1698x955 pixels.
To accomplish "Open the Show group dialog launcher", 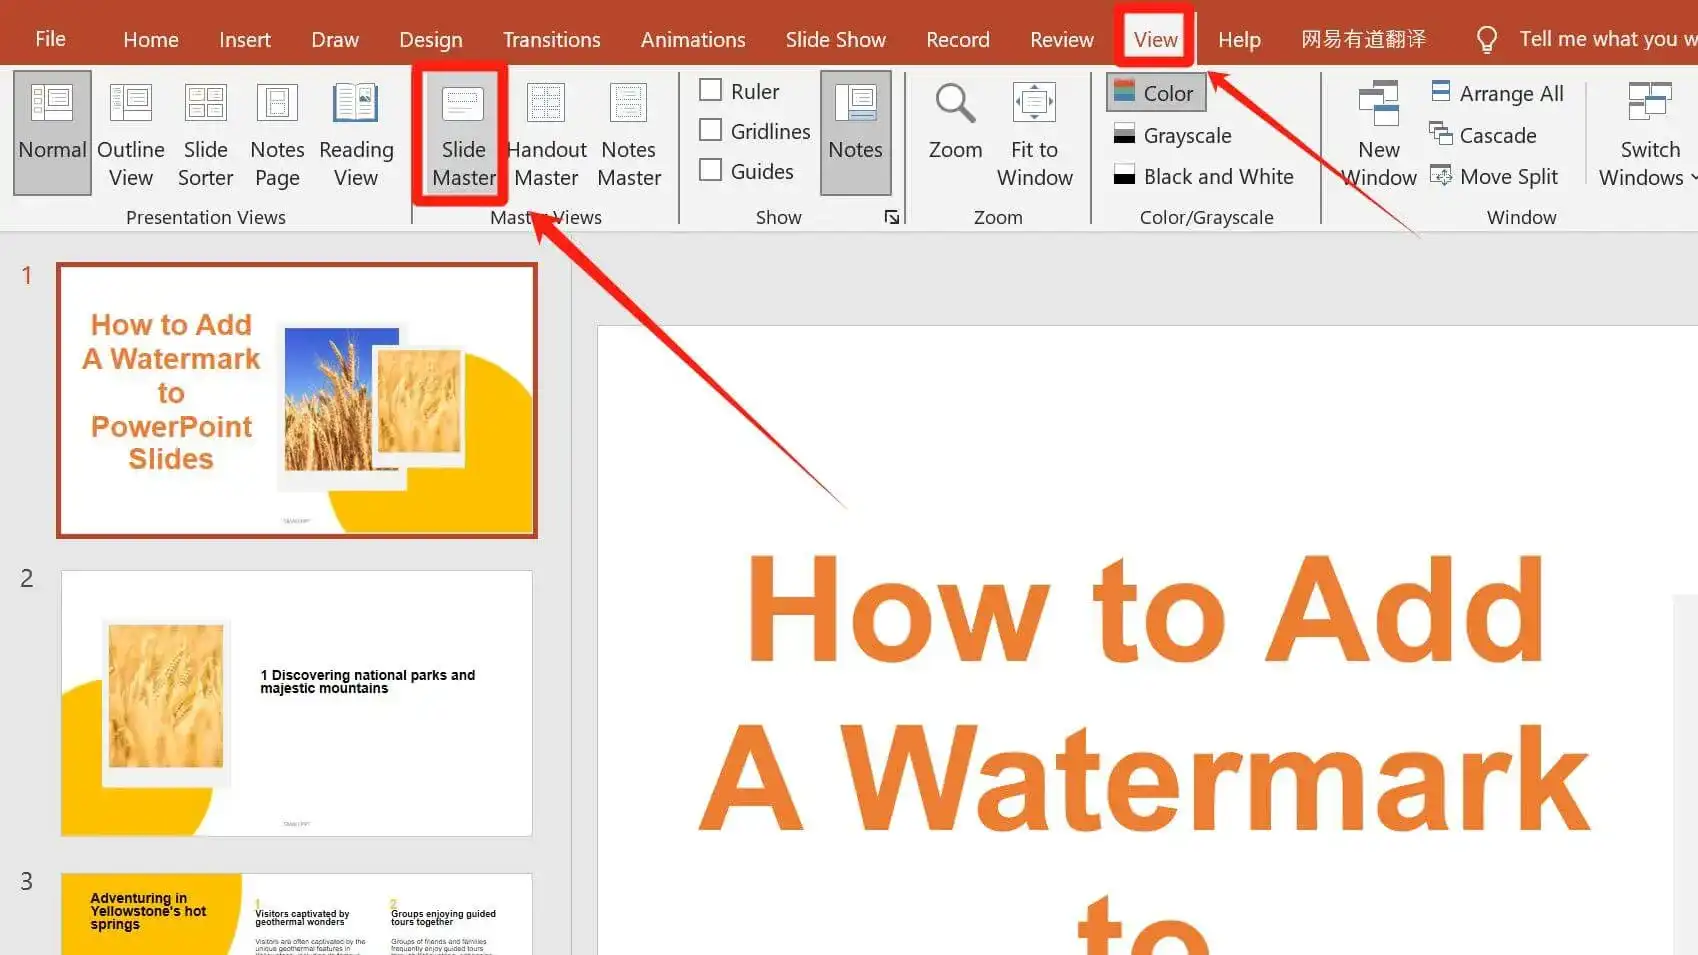I will tap(892, 216).
